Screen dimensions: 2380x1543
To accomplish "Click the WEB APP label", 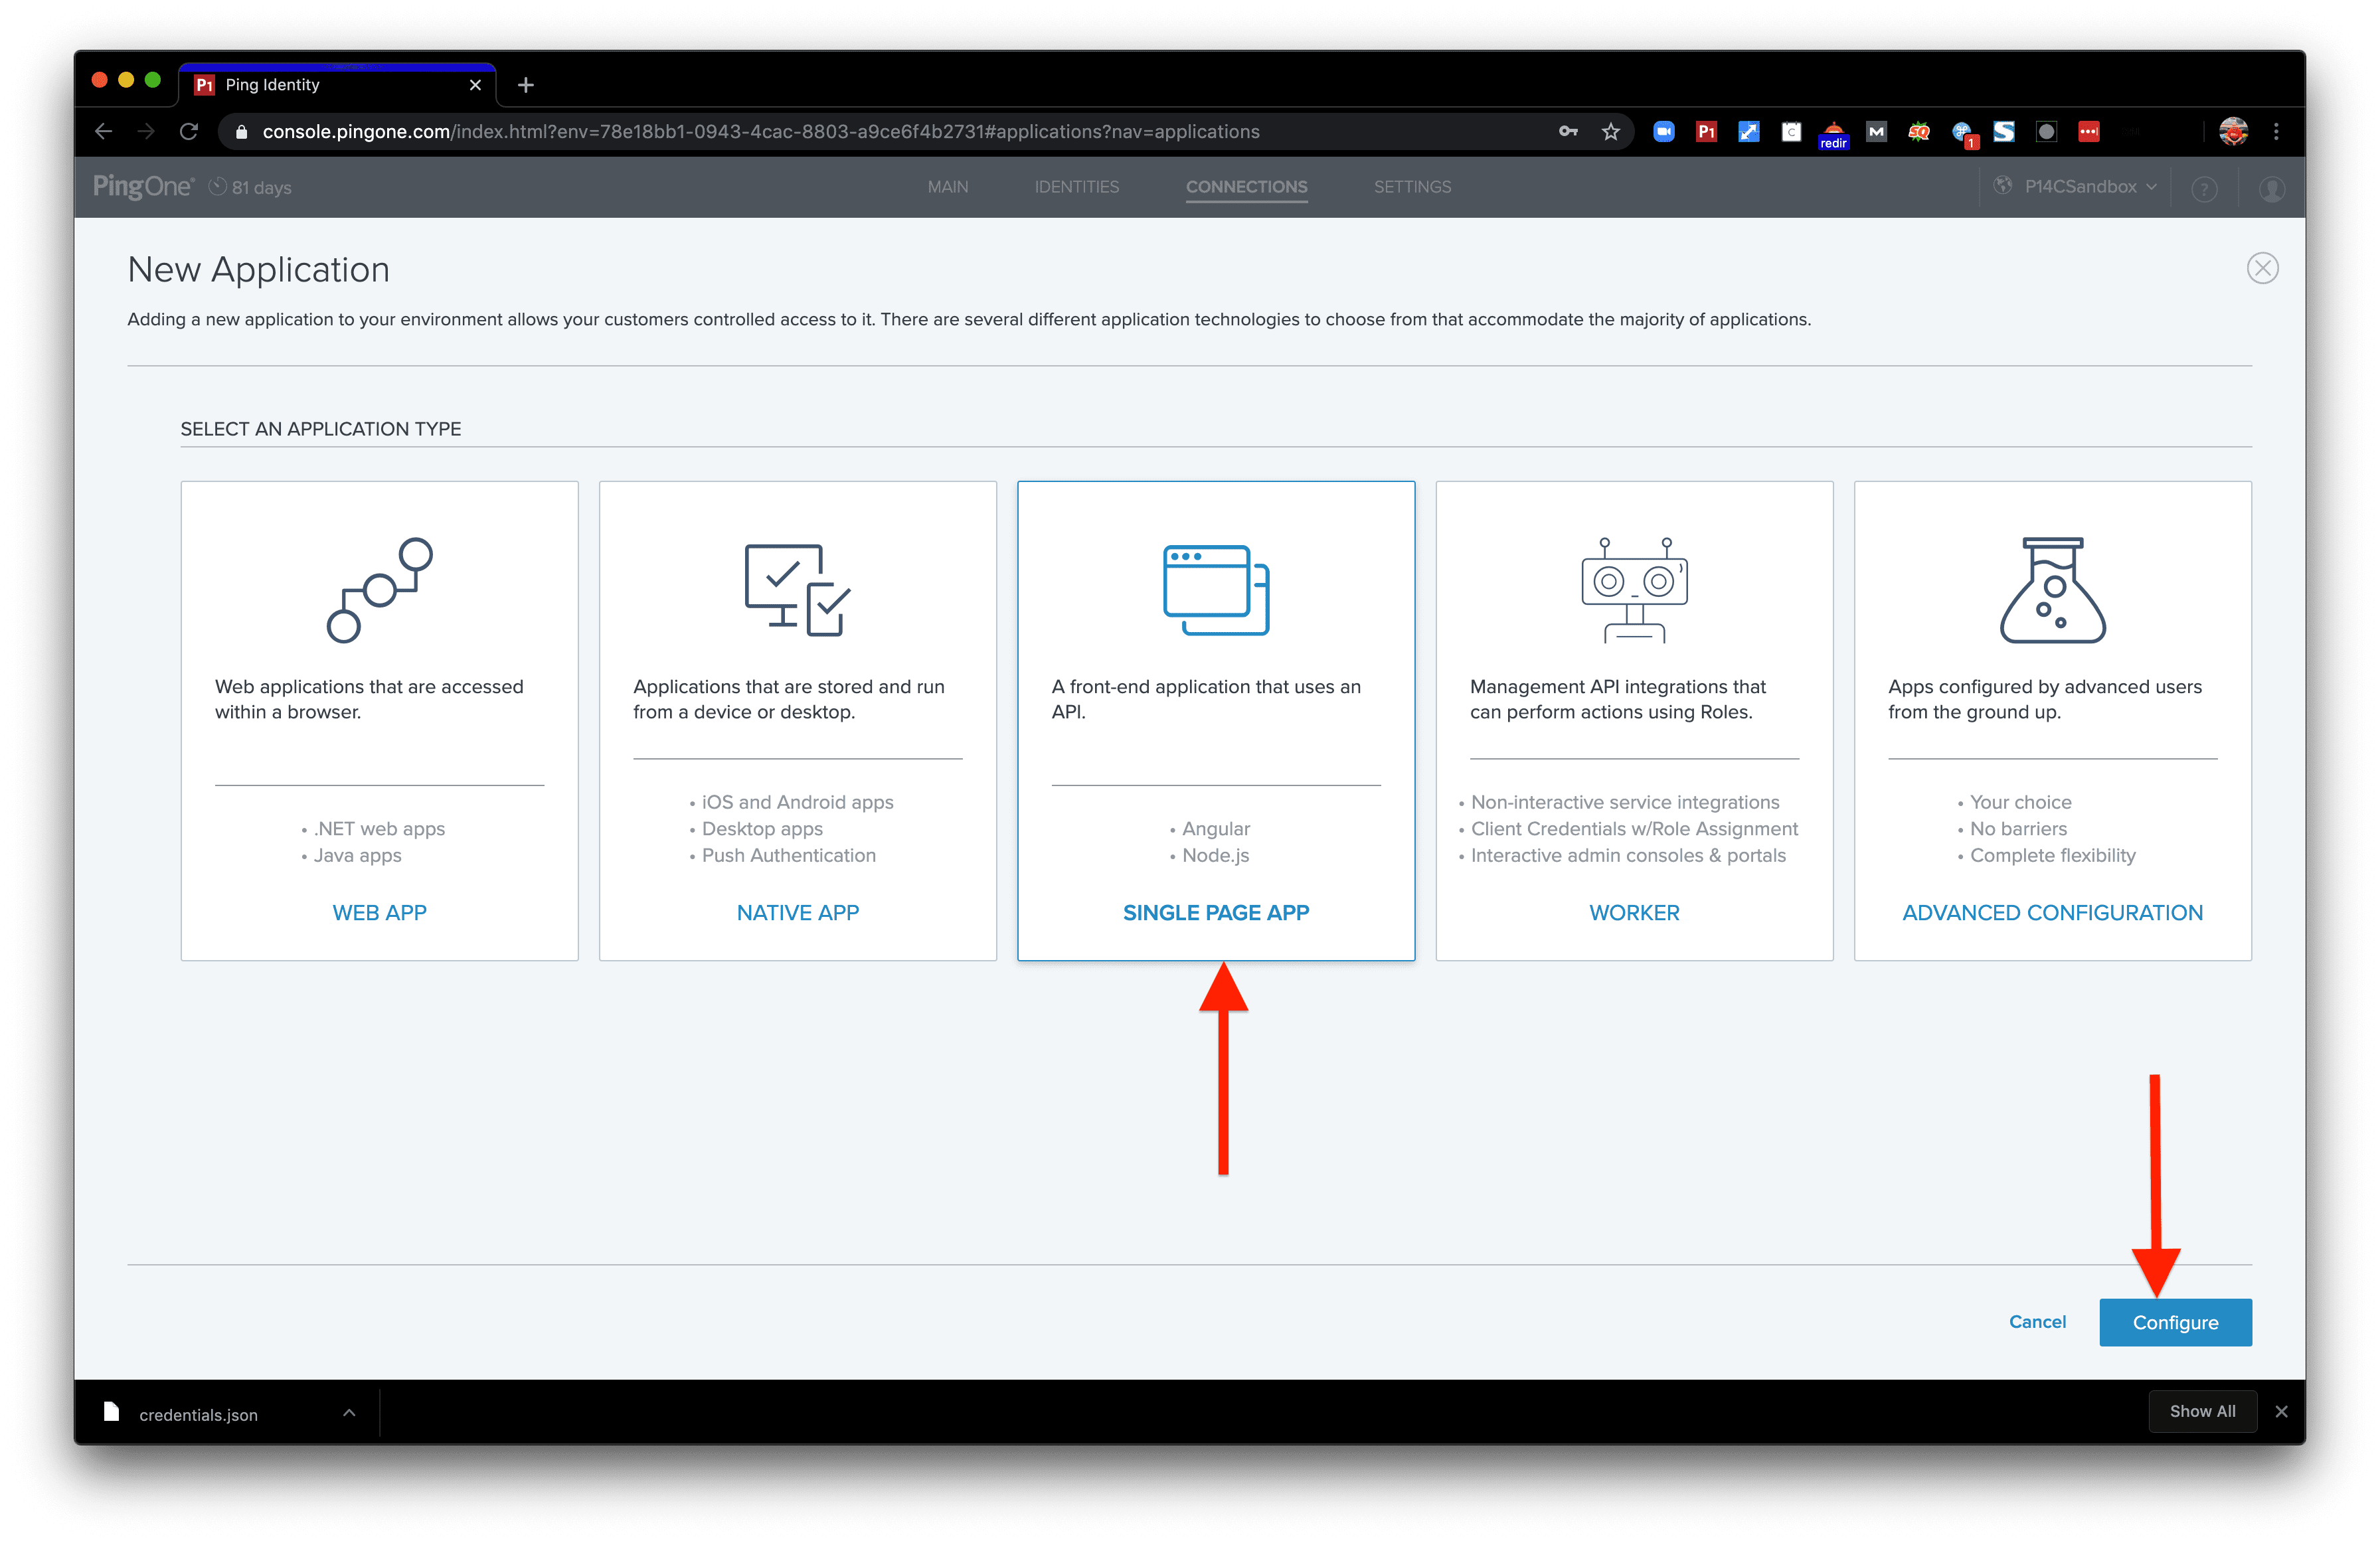I will click(379, 912).
